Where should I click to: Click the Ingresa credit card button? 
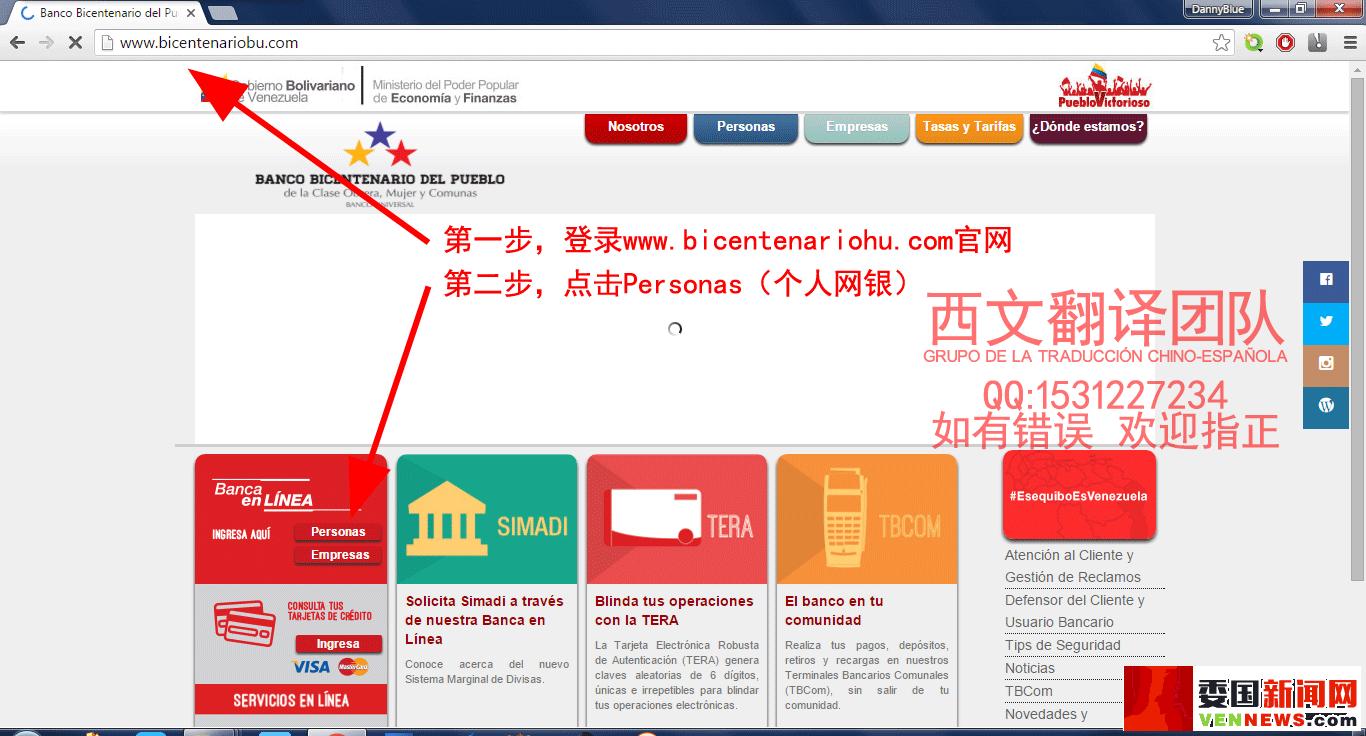[x=338, y=644]
